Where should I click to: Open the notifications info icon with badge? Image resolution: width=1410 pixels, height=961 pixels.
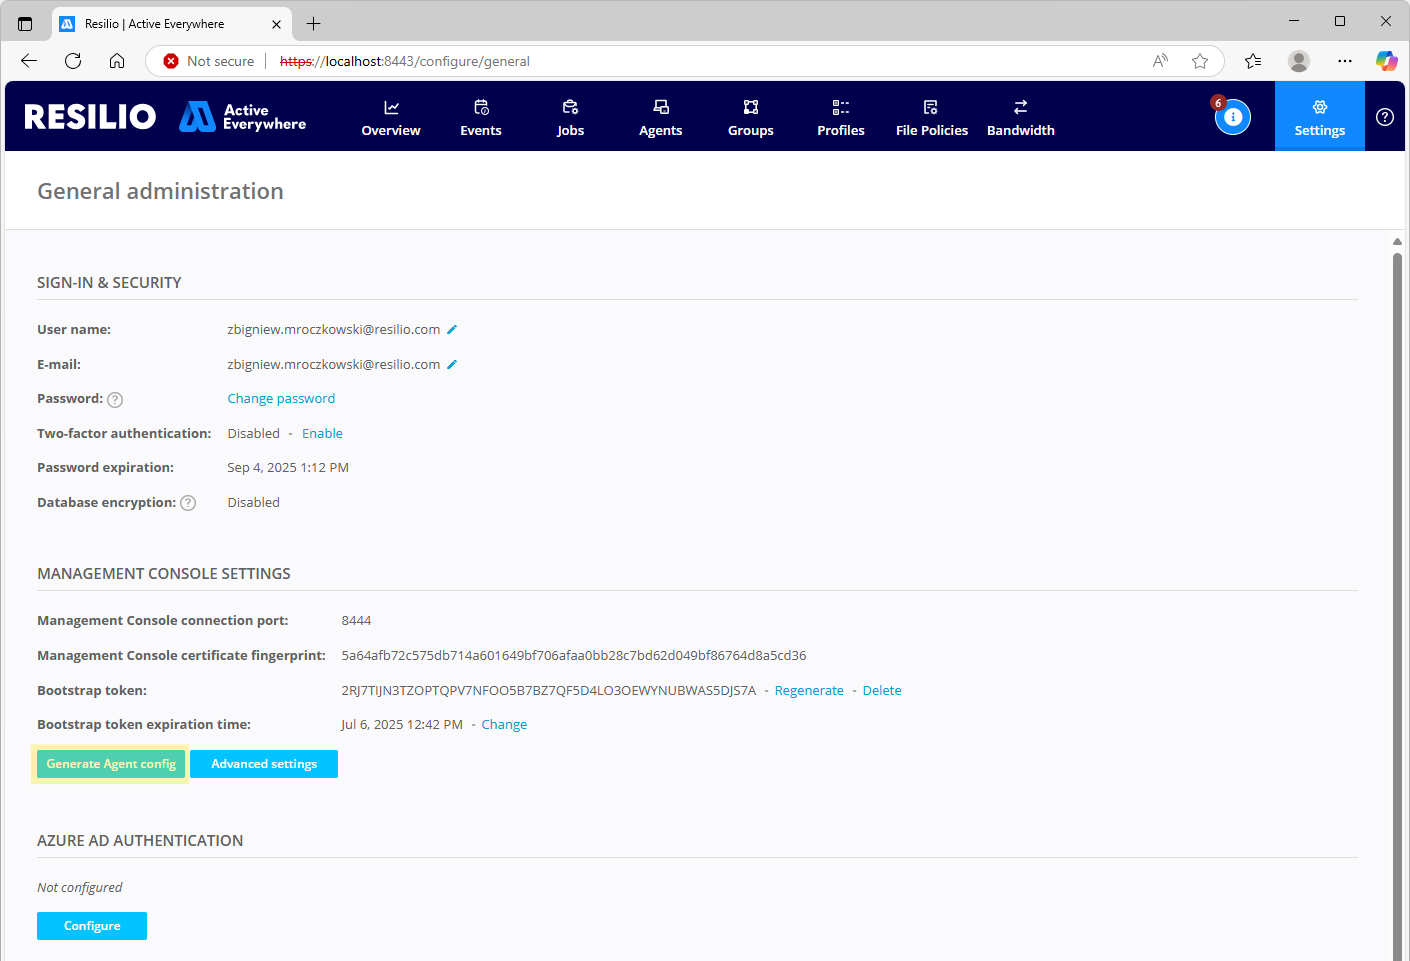1232,117
